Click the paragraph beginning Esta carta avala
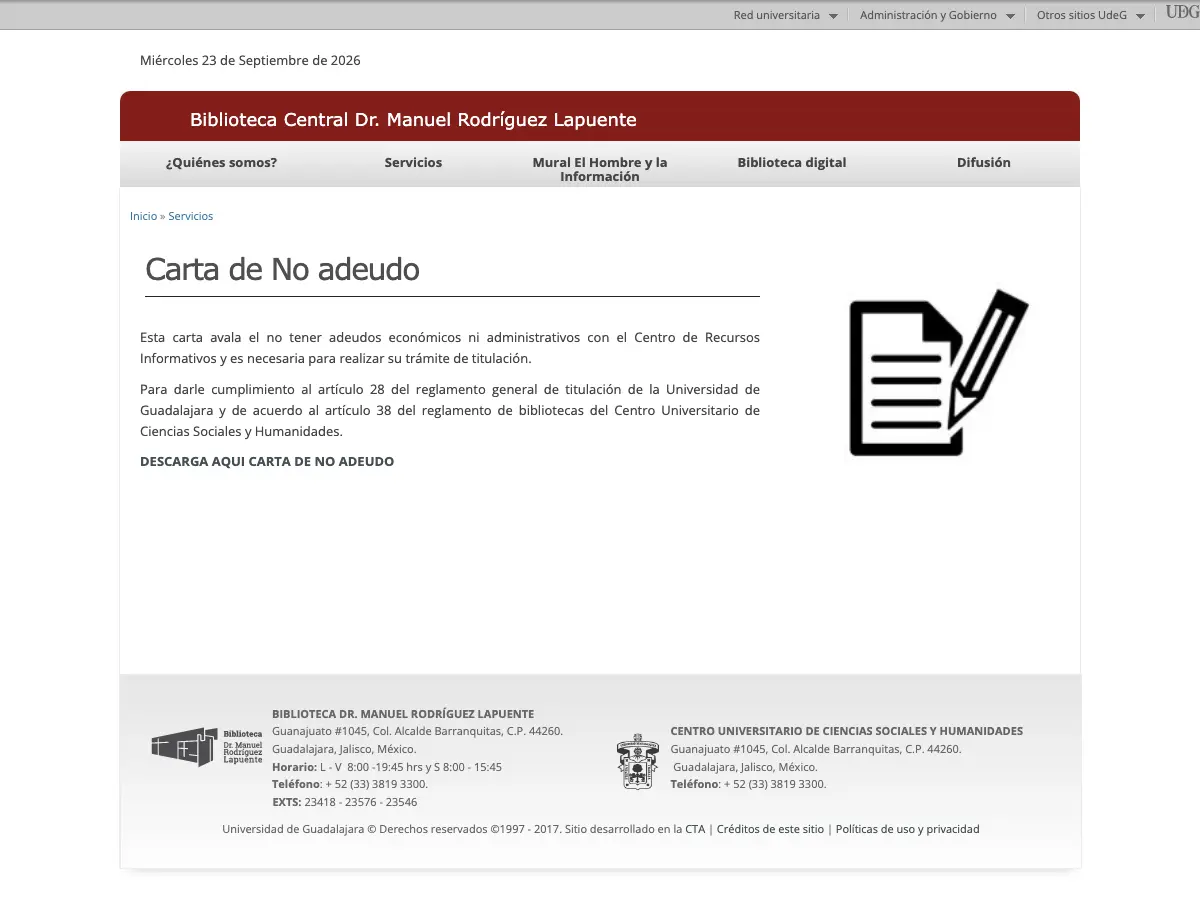 click(x=450, y=348)
